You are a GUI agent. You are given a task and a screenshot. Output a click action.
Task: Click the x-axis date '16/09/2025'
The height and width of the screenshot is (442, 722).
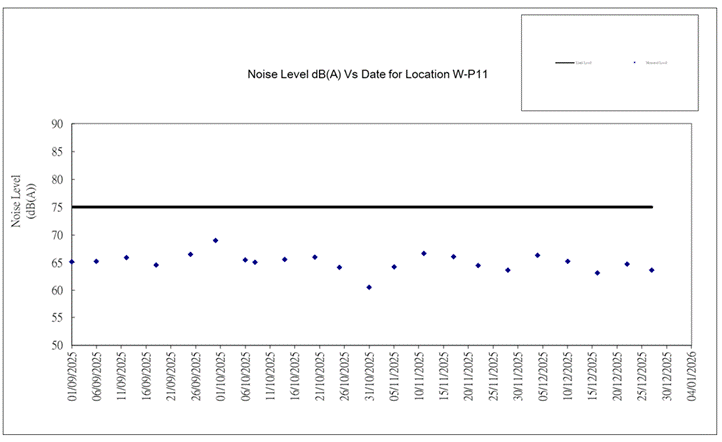tap(146, 376)
